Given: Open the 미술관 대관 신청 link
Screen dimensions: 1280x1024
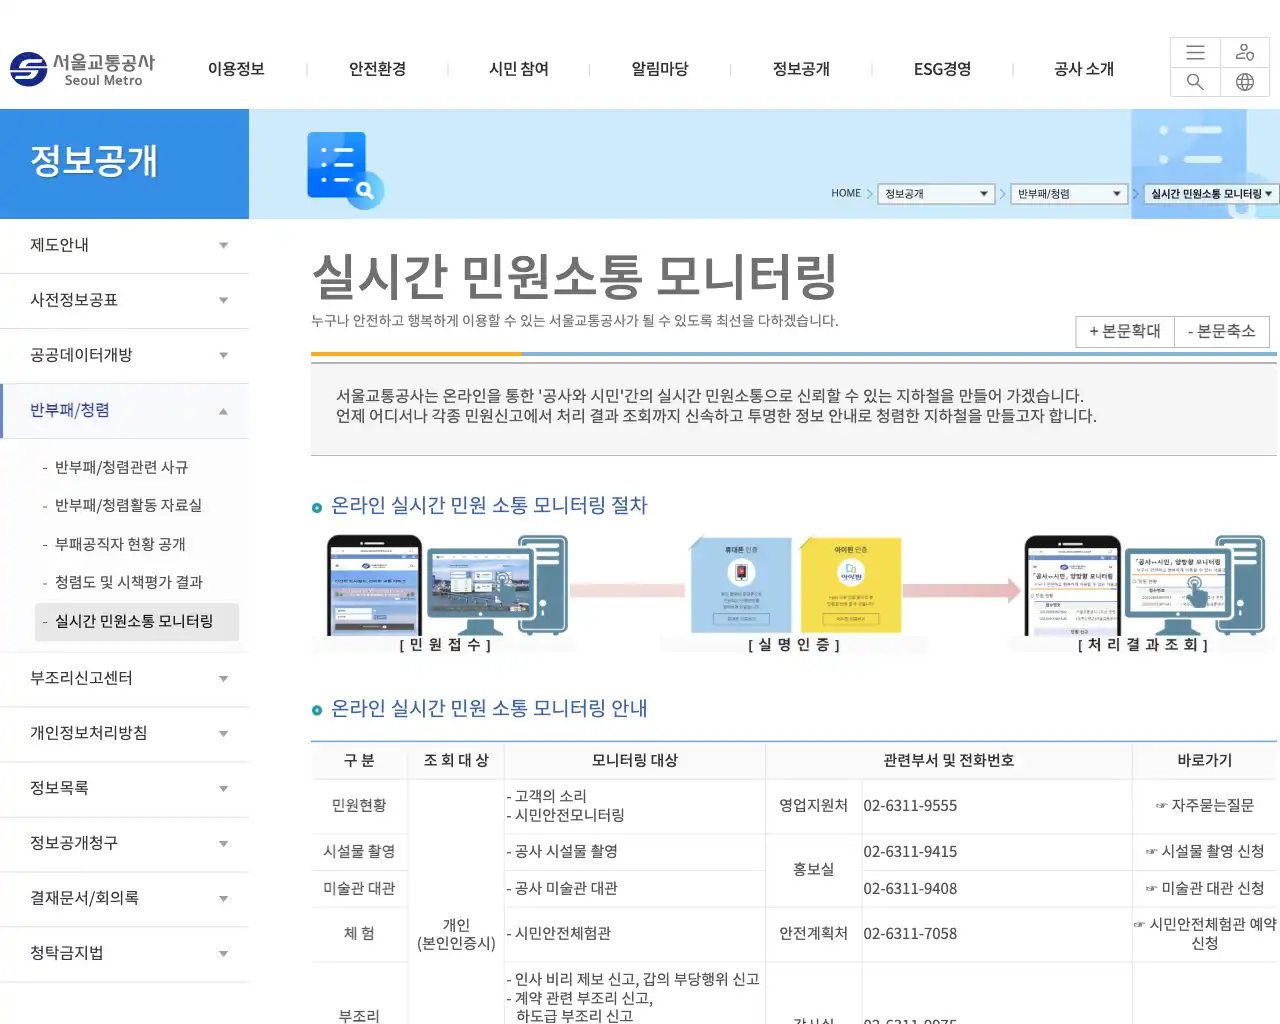Looking at the screenshot, I should 1204,889.
